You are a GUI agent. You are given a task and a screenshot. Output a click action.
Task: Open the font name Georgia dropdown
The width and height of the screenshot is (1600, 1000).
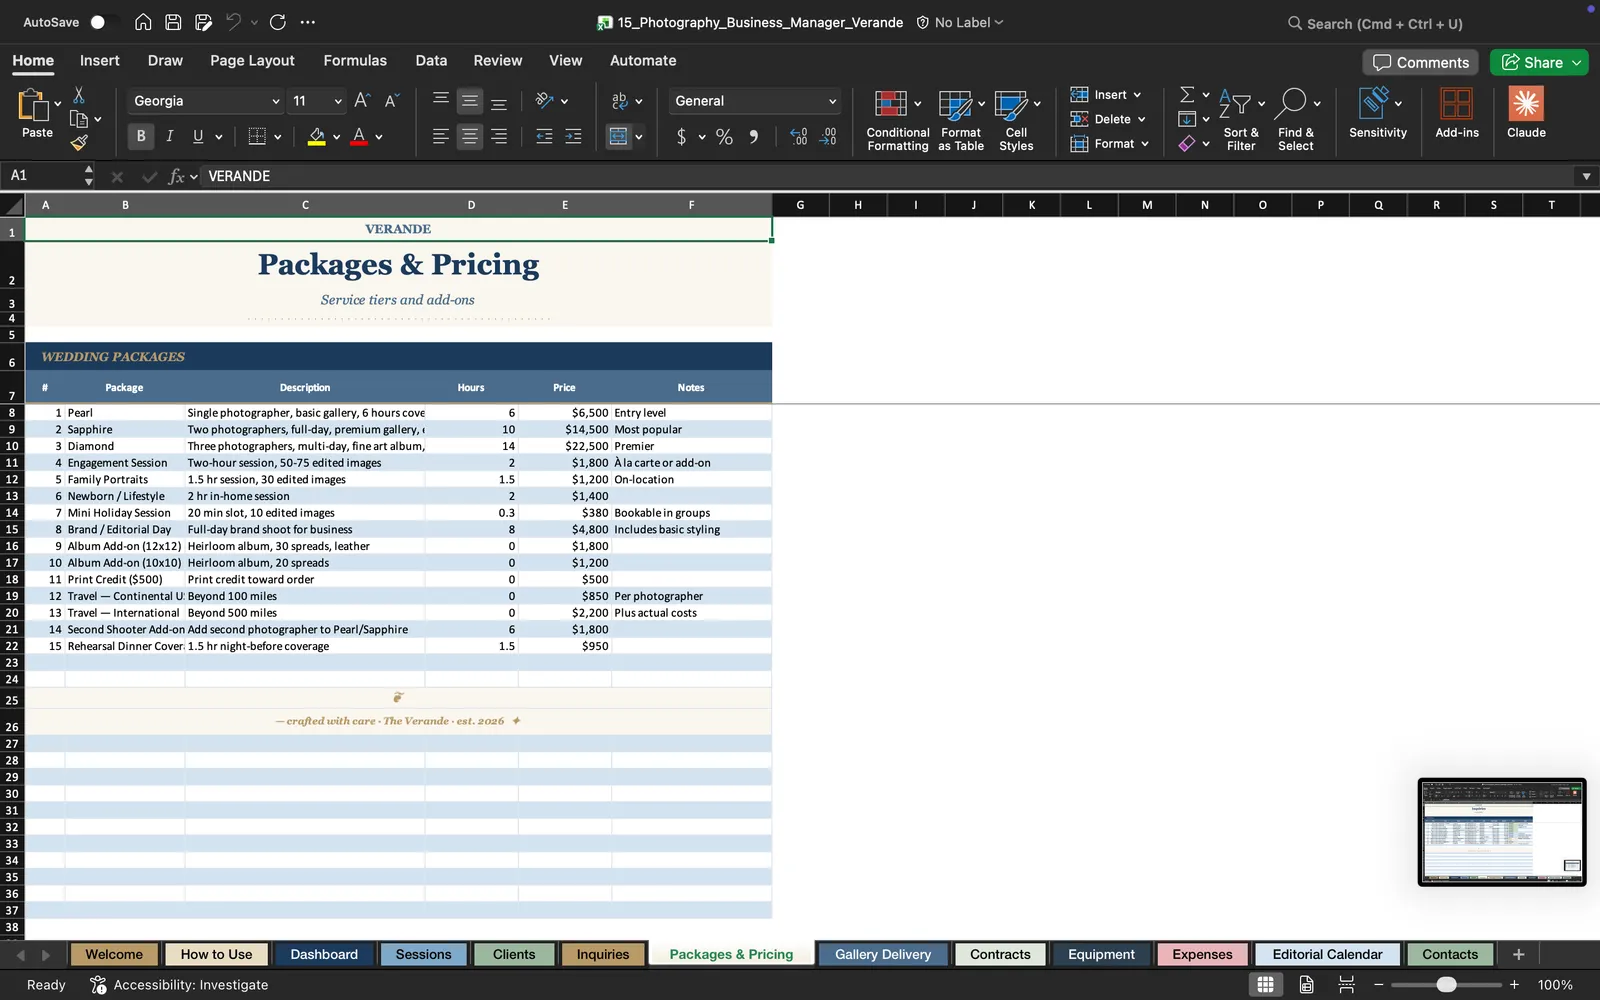276,101
